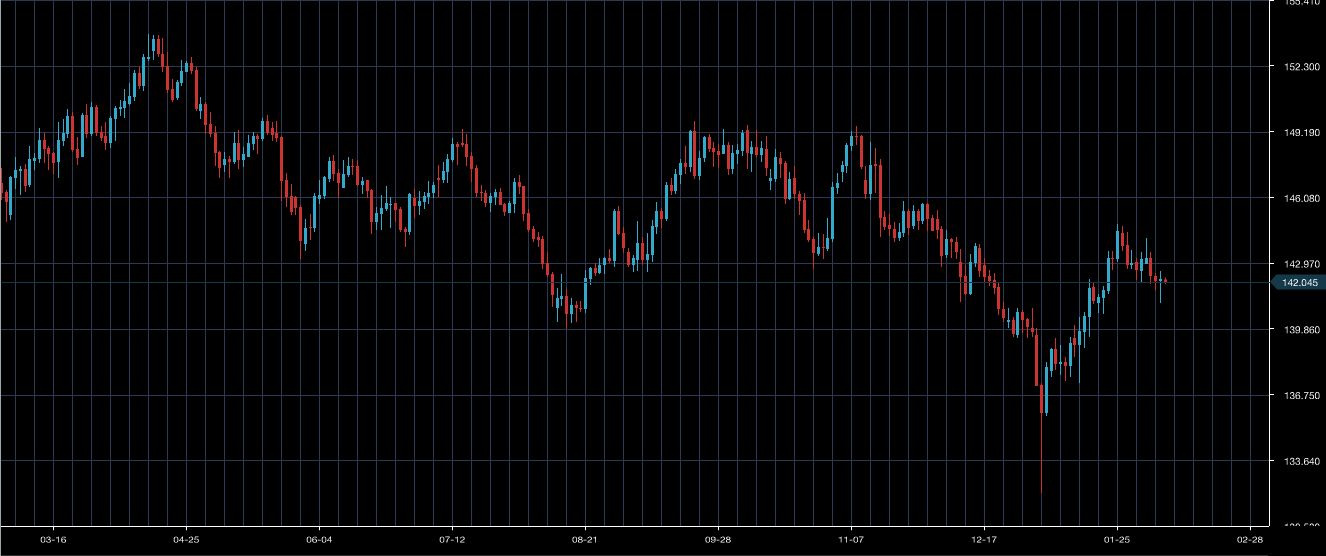Select the 12-17 date on time axis

[984, 539]
